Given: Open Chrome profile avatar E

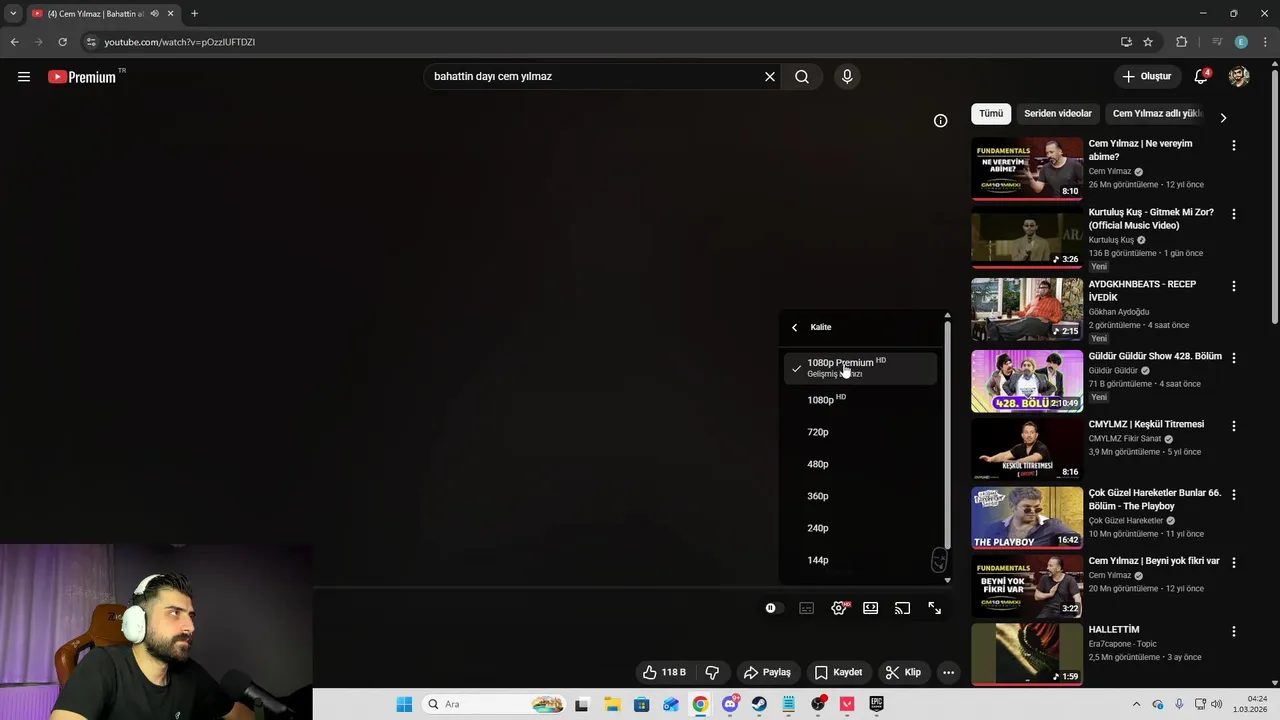Looking at the screenshot, I should click(1241, 42).
